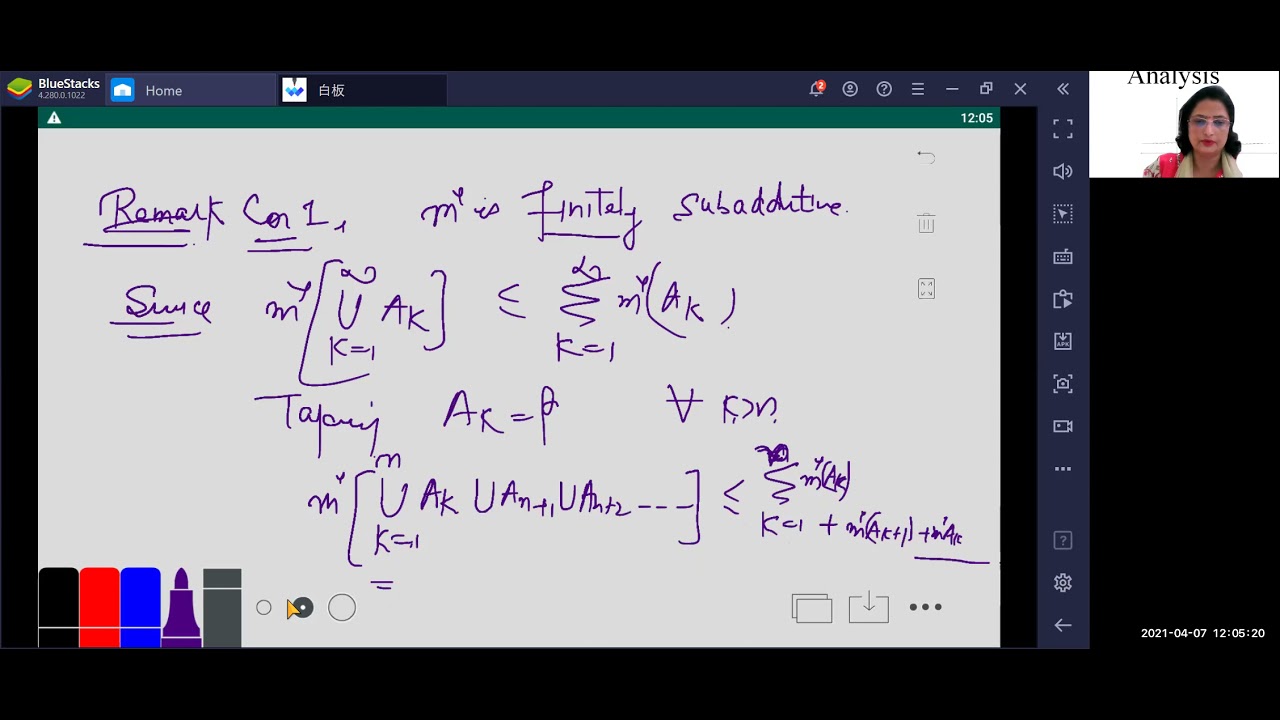Open the multi-instance sync icon in sidebar

click(x=1063, y=299)
